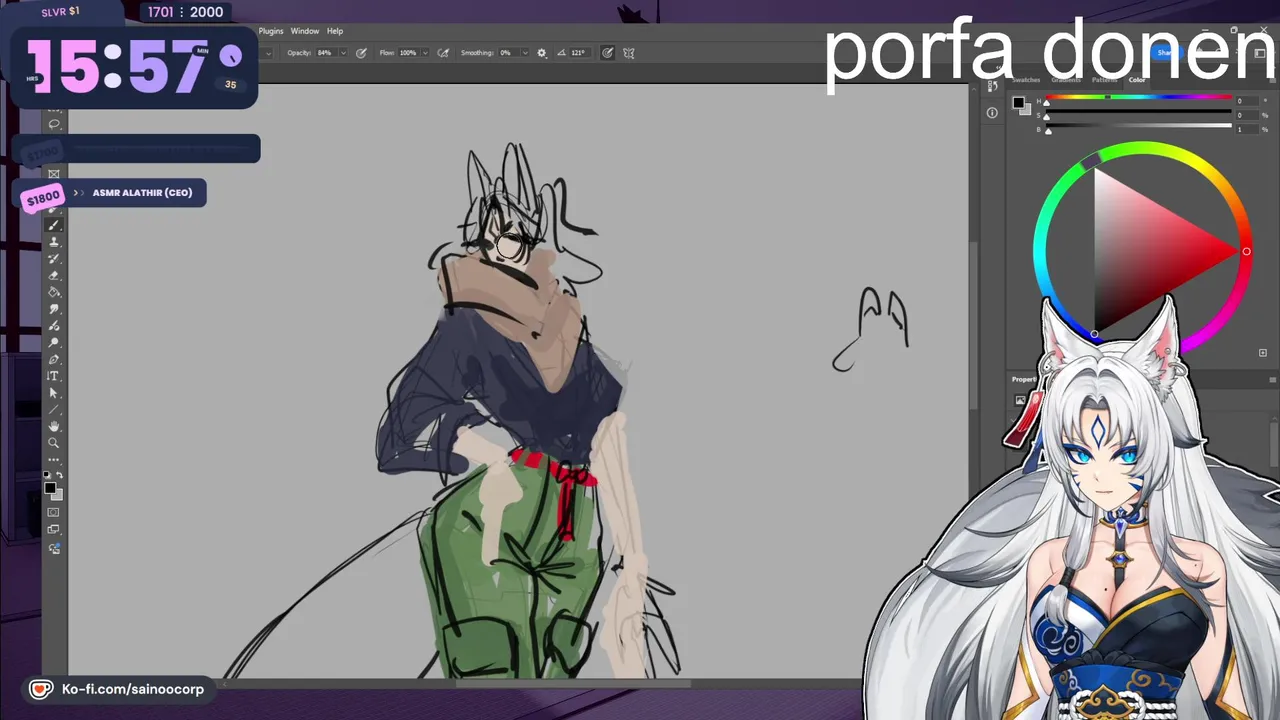
Task: Toggle pressure for opacity button
Action: [361, 53]
